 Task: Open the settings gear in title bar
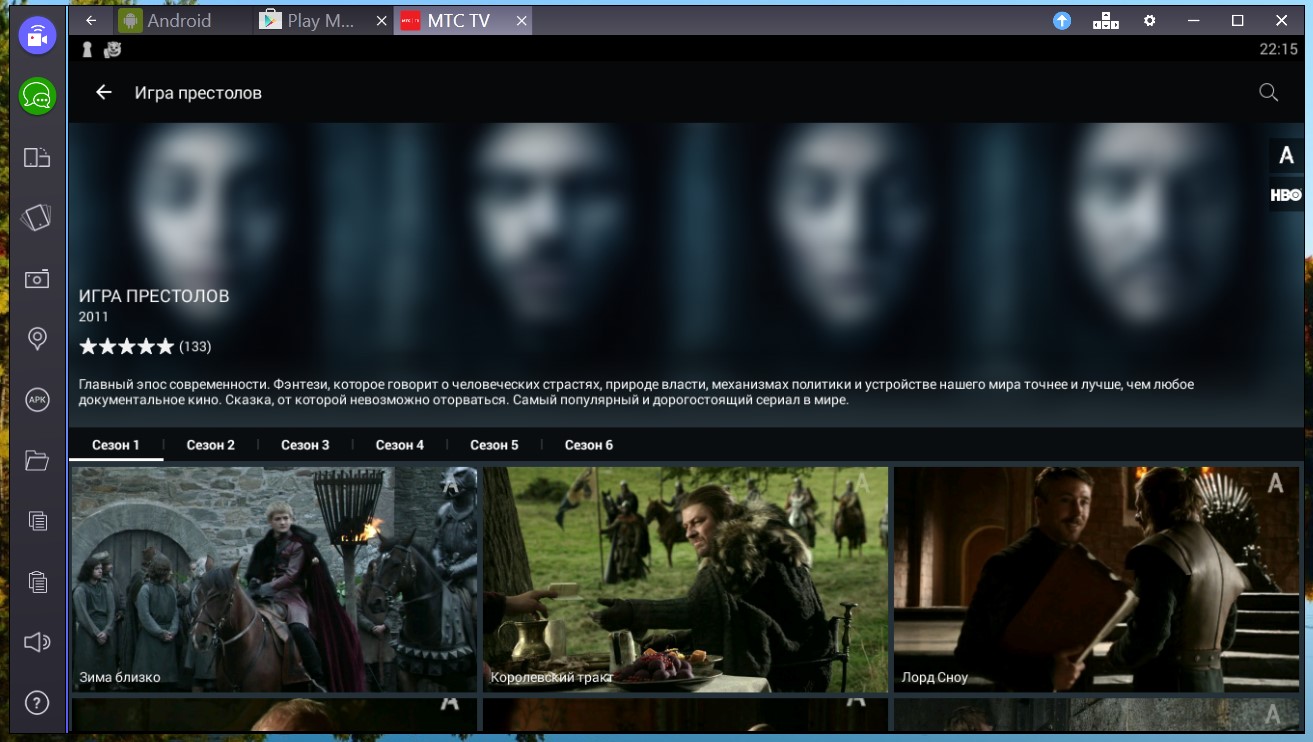(x=1149, y=20)
